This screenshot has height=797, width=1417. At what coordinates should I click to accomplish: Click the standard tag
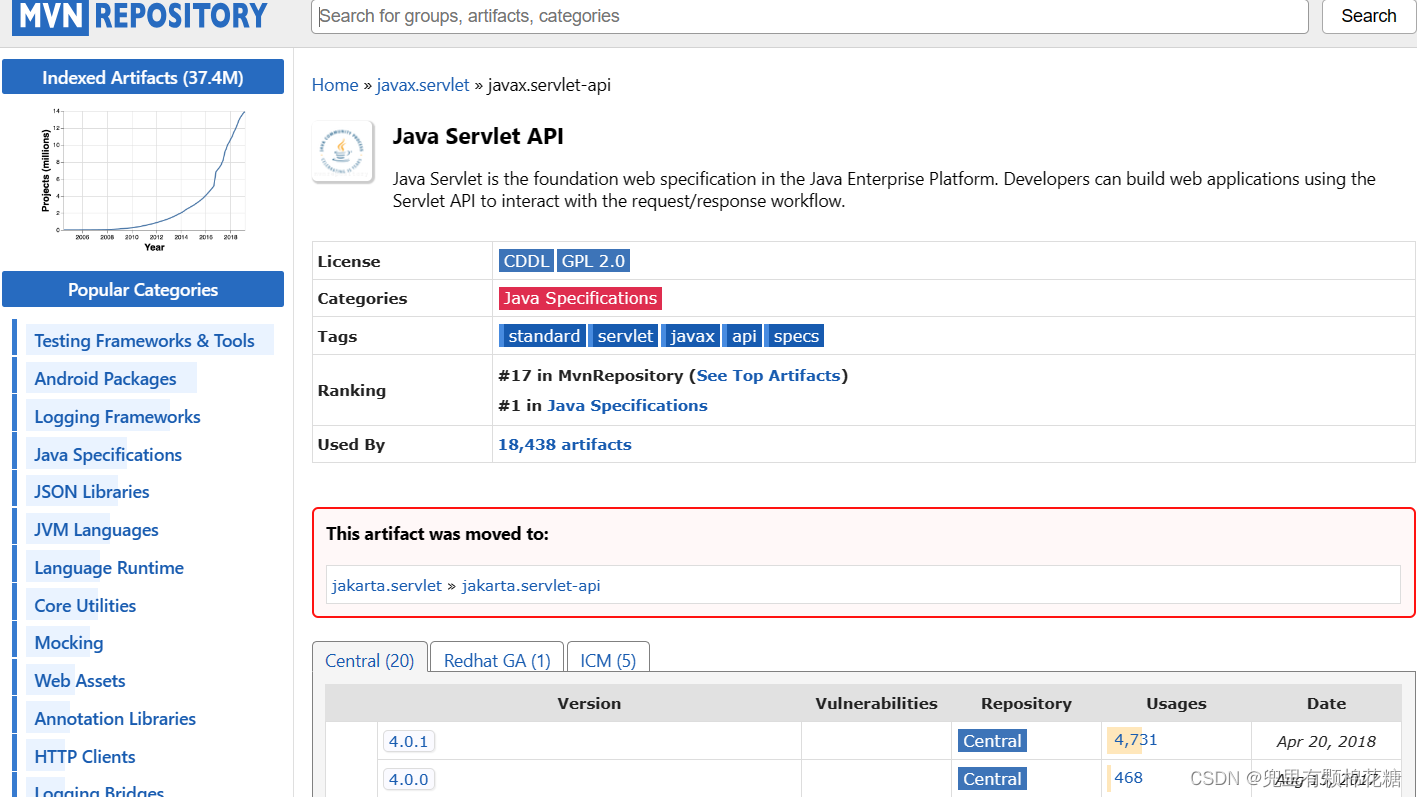point(543,336)
